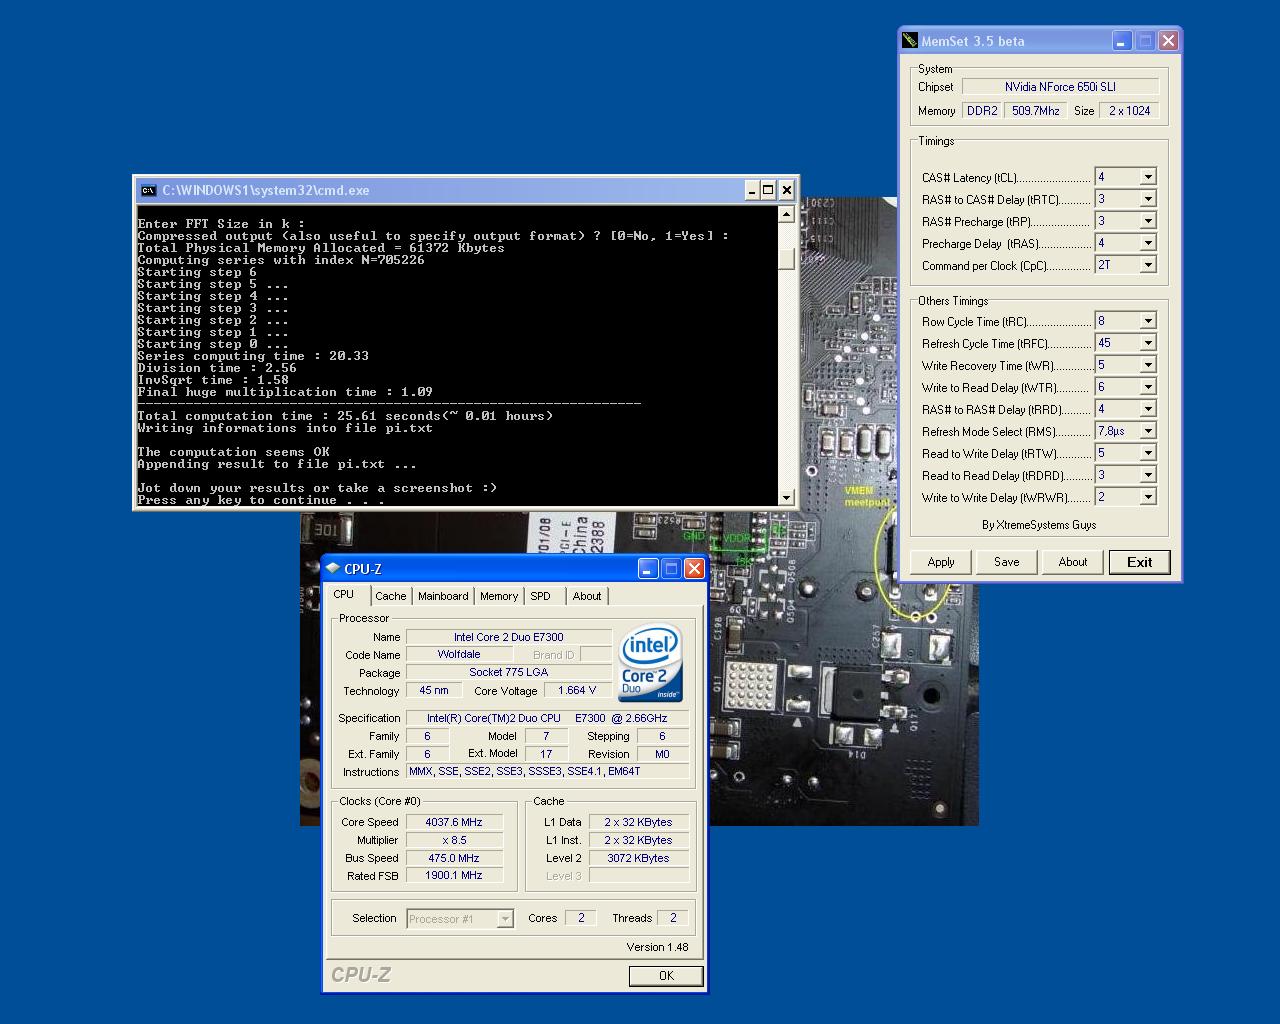Open CPU-Z Processor Selection dropdown
Image resolution: width=1280 pixels, height=1024 pixels.
(505, 919)
